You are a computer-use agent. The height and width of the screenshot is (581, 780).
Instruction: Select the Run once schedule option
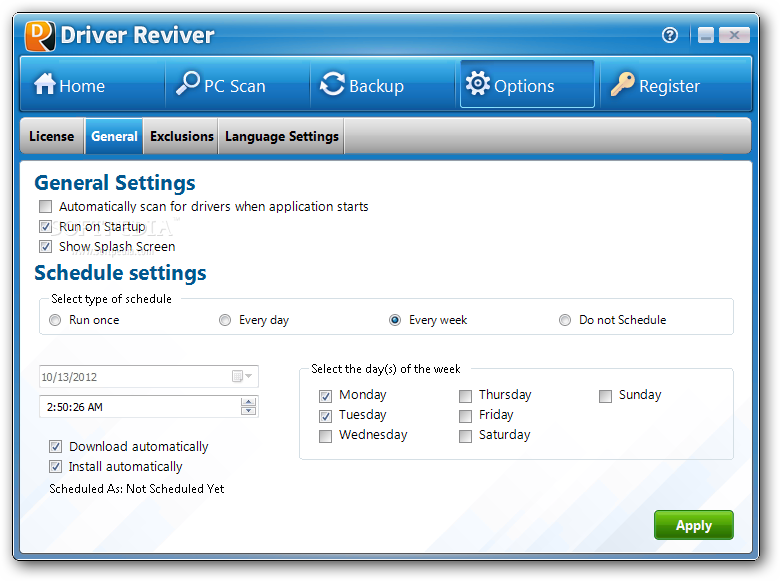[55, 320]
